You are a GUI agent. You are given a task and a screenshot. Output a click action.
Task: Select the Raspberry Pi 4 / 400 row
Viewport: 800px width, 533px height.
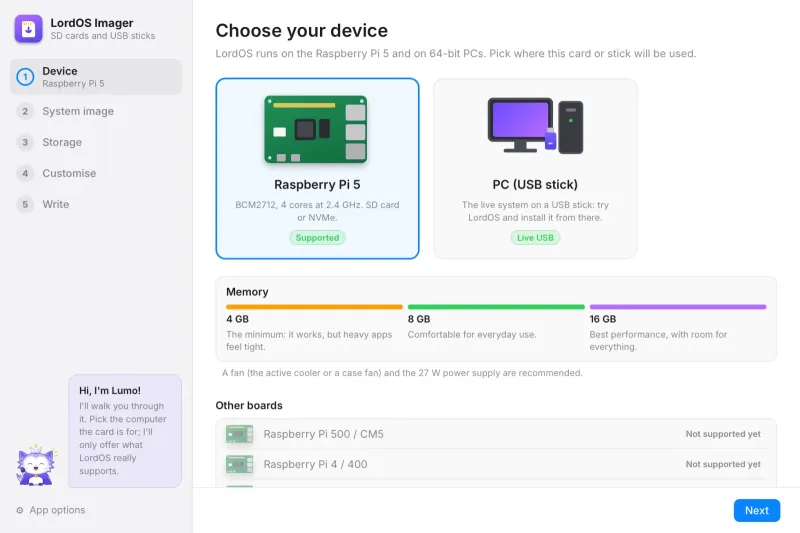(x=496, y=464)
